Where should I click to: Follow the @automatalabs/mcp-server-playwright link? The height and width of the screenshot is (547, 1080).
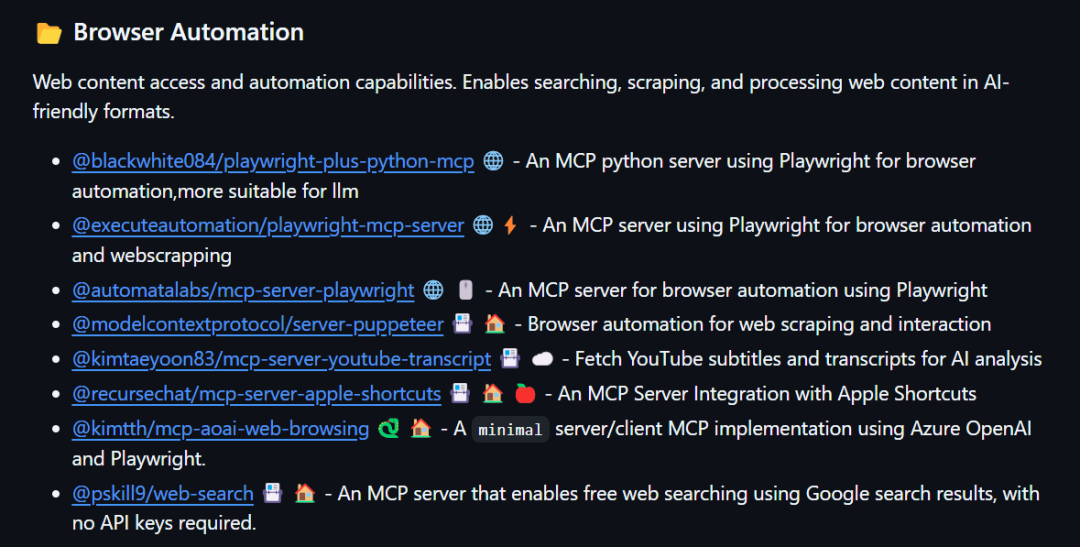pos(243,291)
